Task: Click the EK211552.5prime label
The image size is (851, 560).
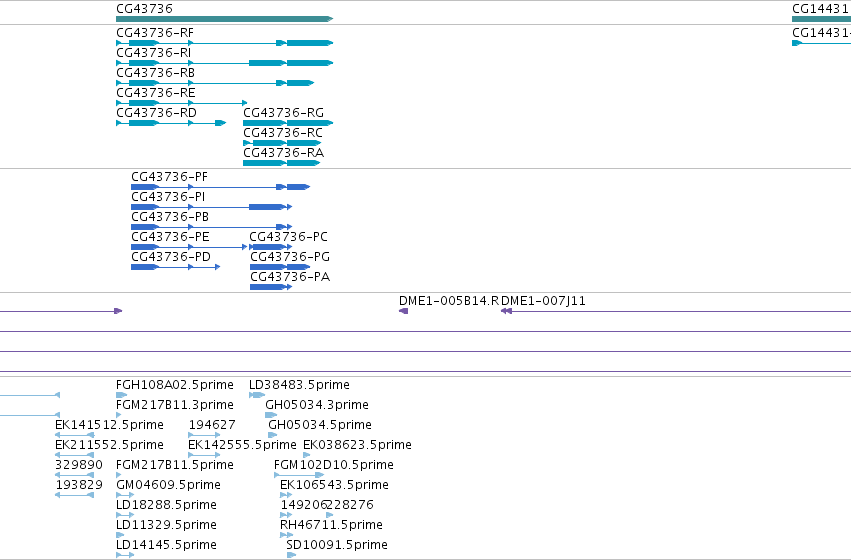Action: tap(110, 446)
